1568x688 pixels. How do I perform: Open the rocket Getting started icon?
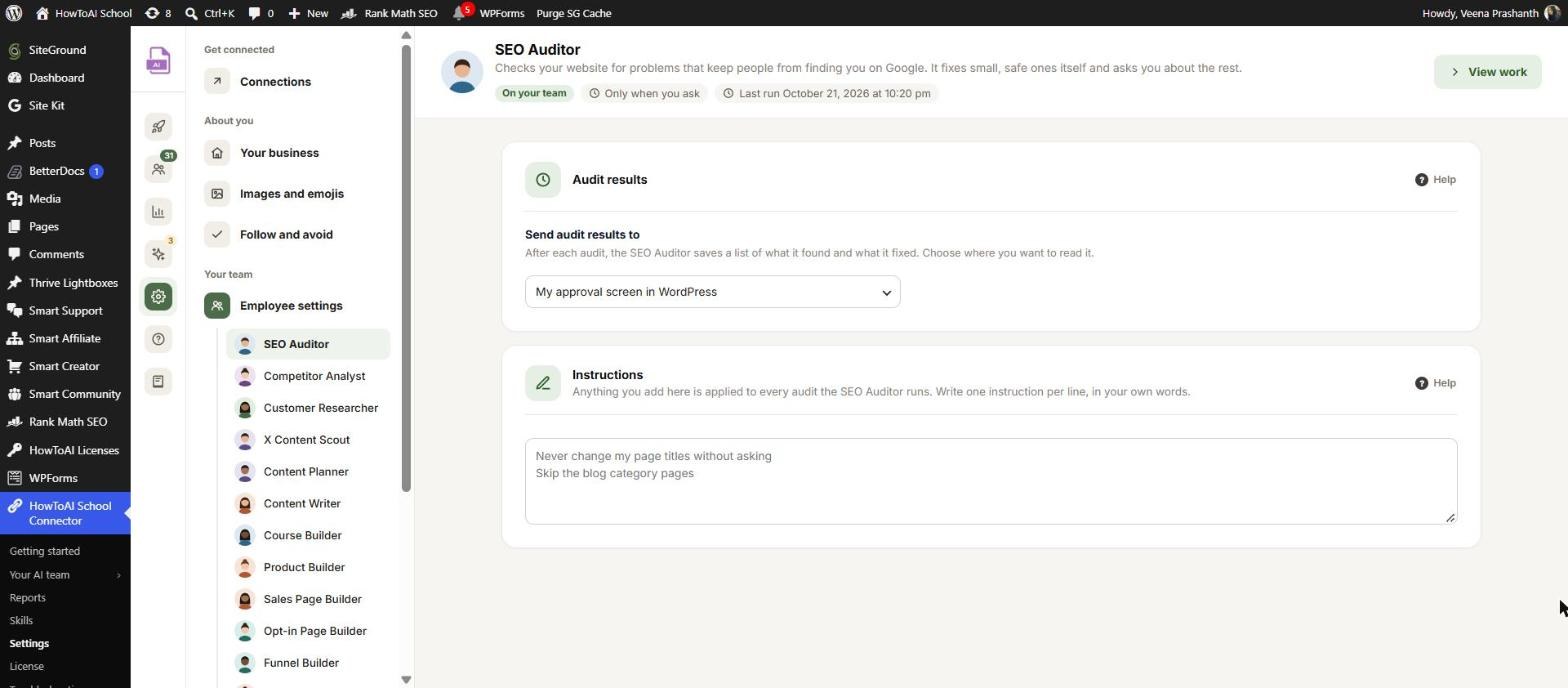(x=158, y=126)
